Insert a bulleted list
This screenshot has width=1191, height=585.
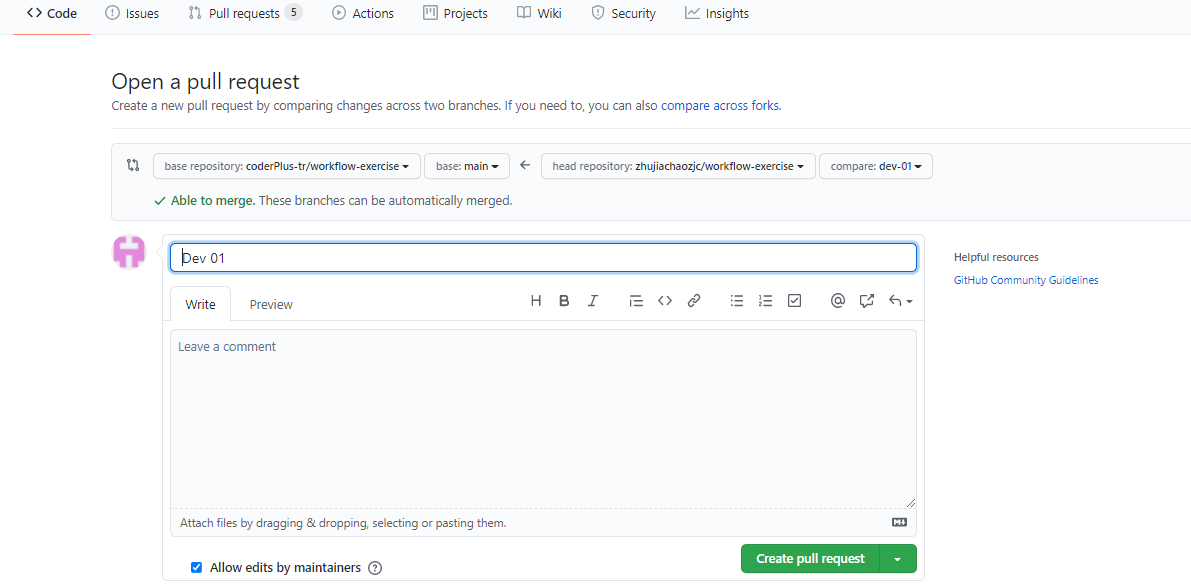pyautogui.click(x=737, y=301)
